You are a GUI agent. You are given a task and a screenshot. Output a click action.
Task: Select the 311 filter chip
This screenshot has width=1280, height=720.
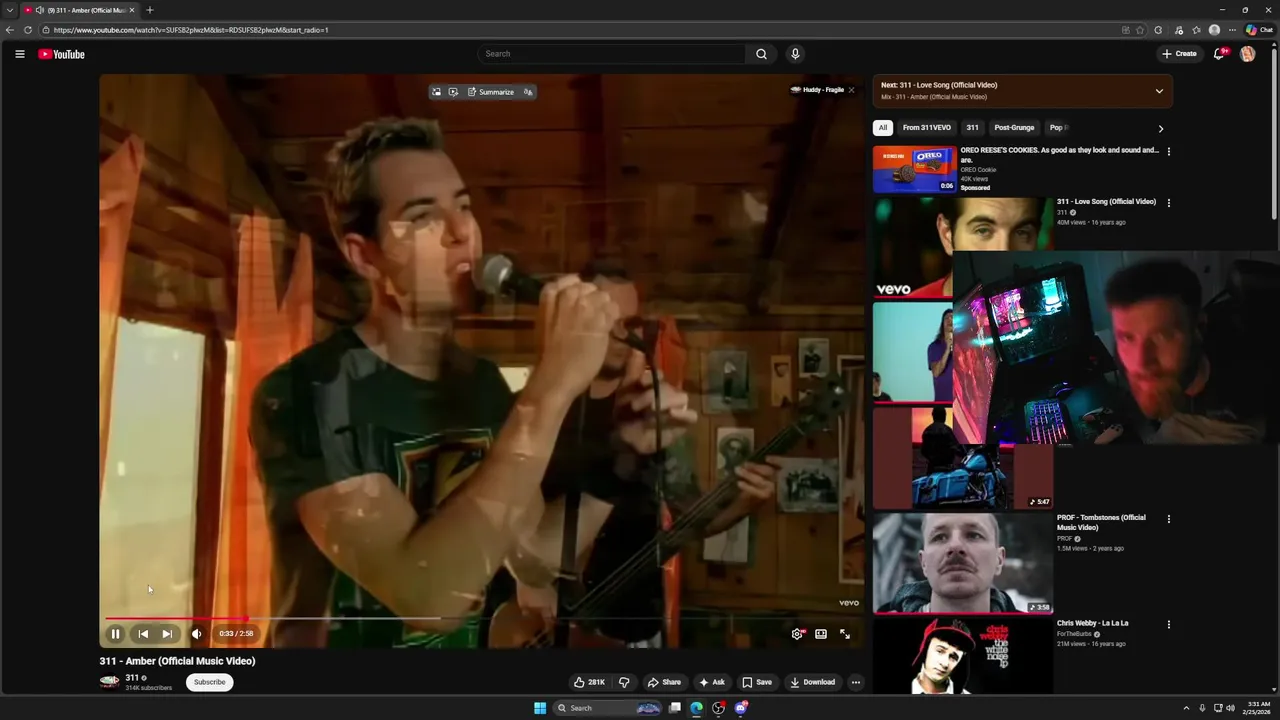[x=972, y=128]
